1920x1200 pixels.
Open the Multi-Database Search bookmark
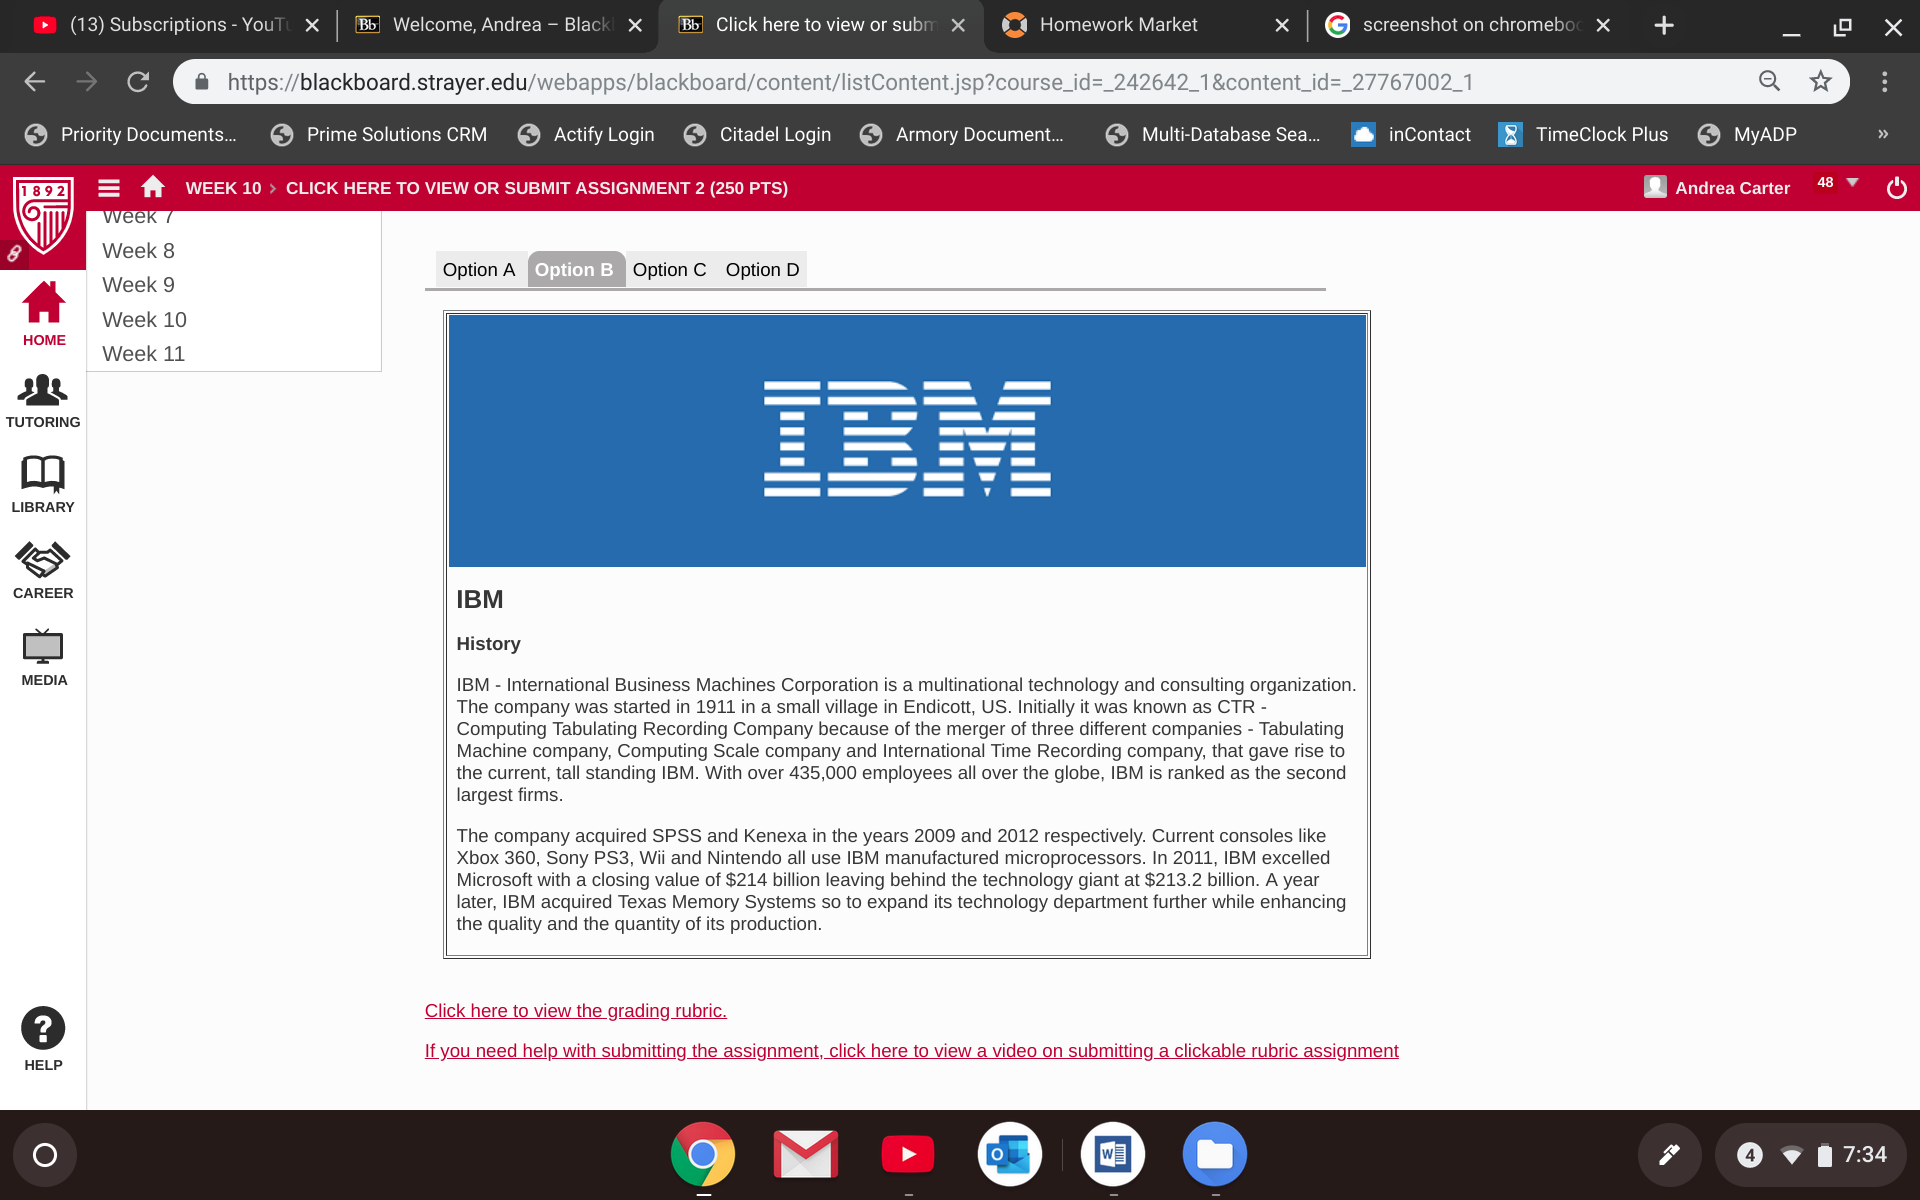(x=1213, y=134)
